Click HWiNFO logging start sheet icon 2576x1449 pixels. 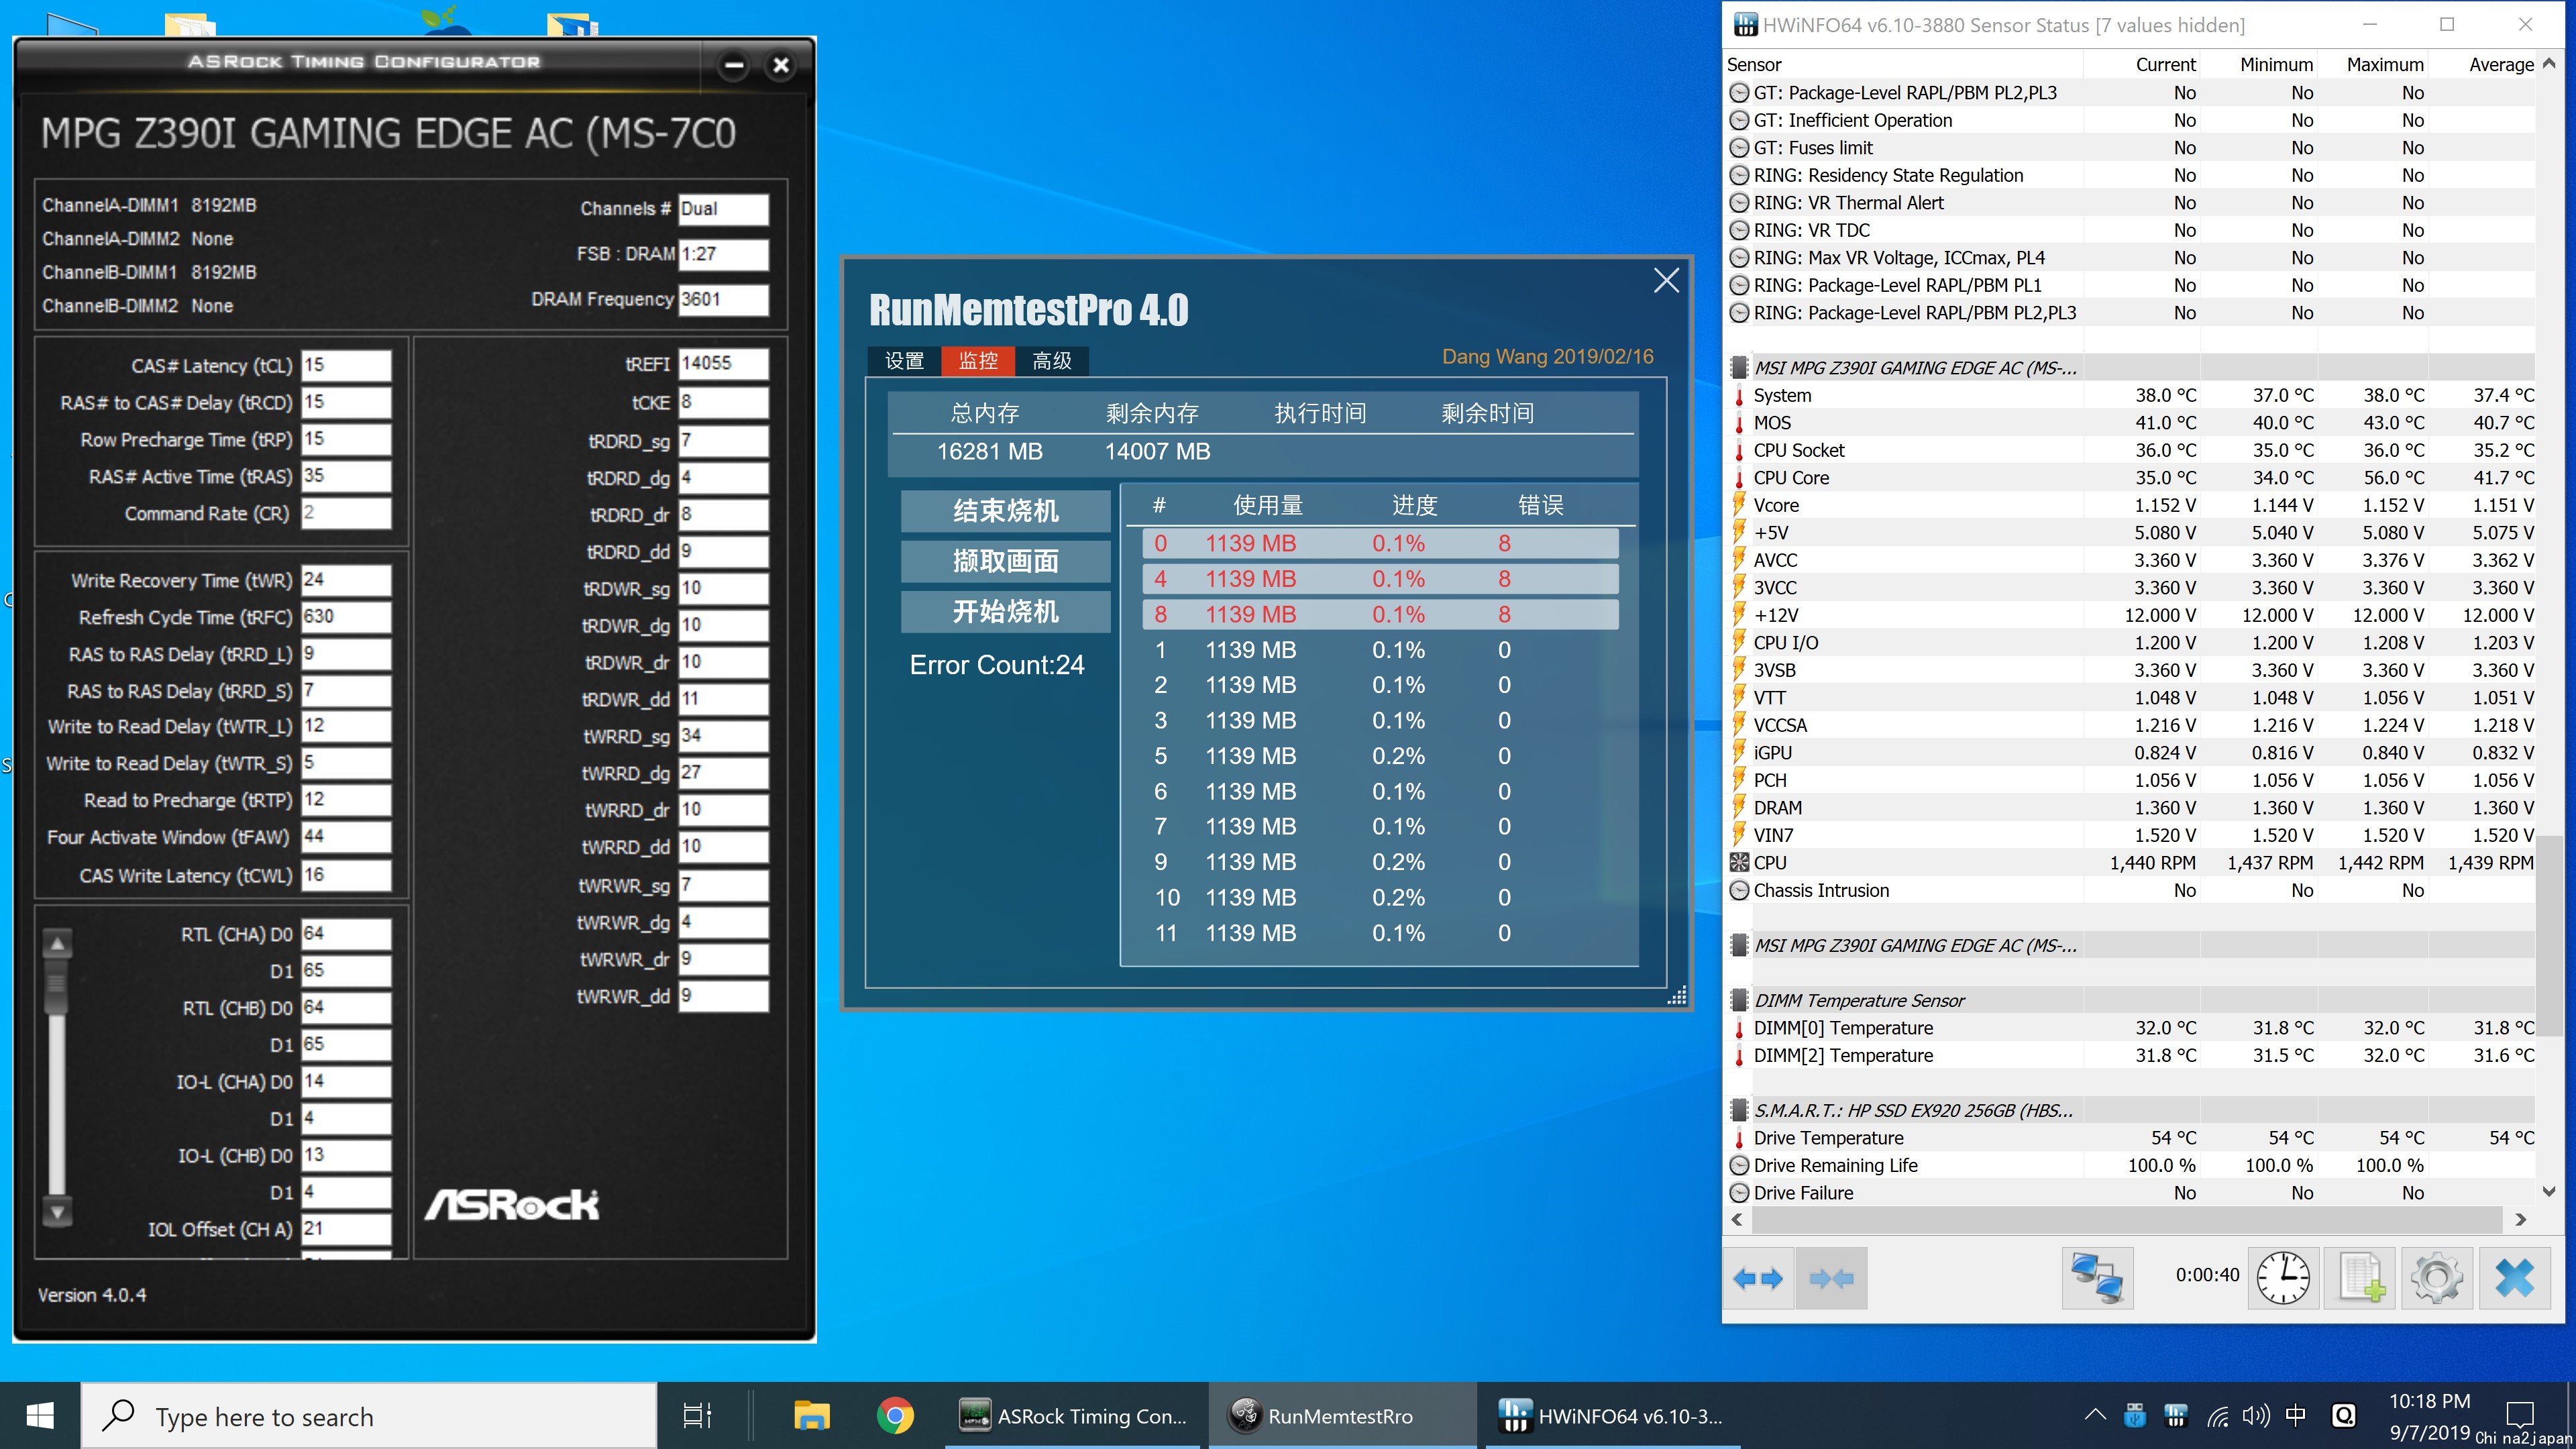click(x=2360, y=1278)
